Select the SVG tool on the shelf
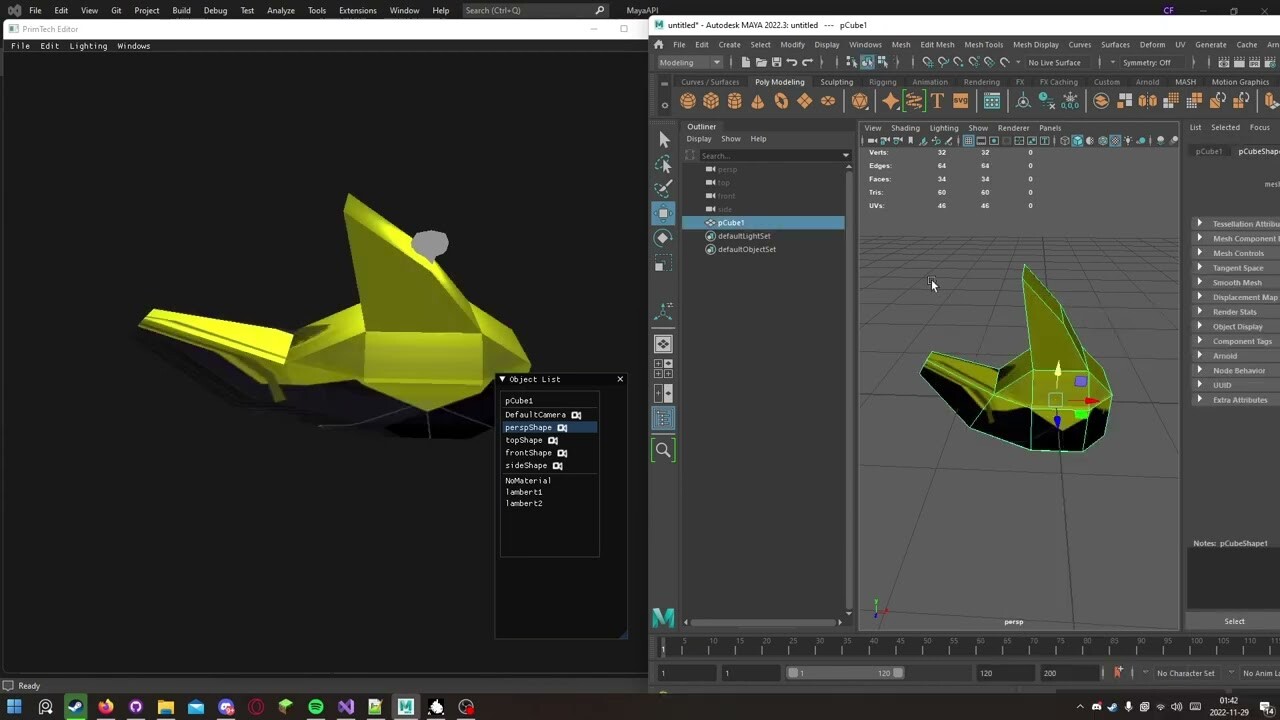The image size is (1280, 720). click(962, 100)
